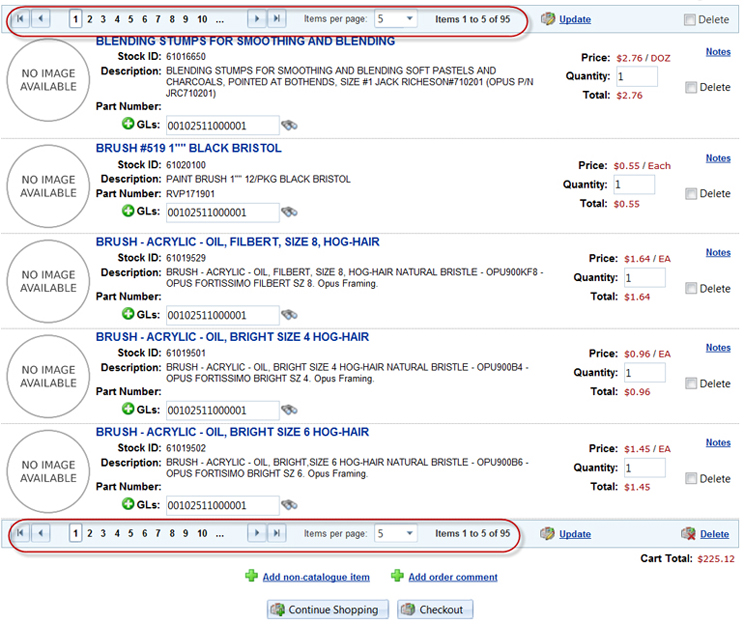Viewport: 744px width, 624px height.
Task: Click the Checkout button
Action: tap(435, 609)
